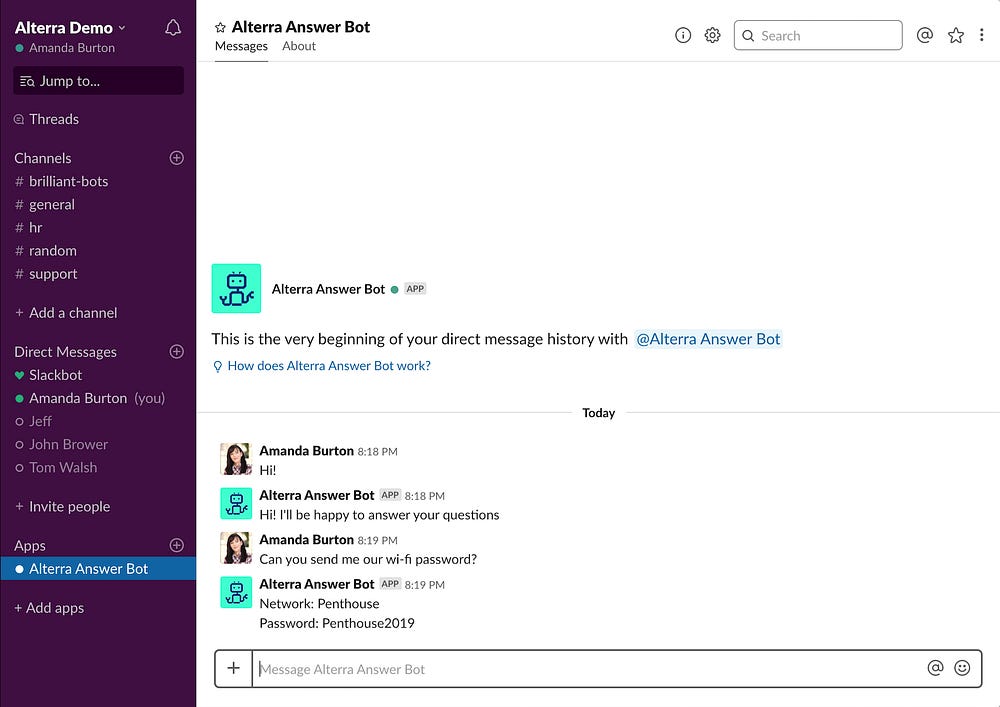The height and width of the screenshot is (707, 1000).
Task: Click Alterra Answer Bot name on 8:18 PM reply
Action: click(x=316, y=495)
